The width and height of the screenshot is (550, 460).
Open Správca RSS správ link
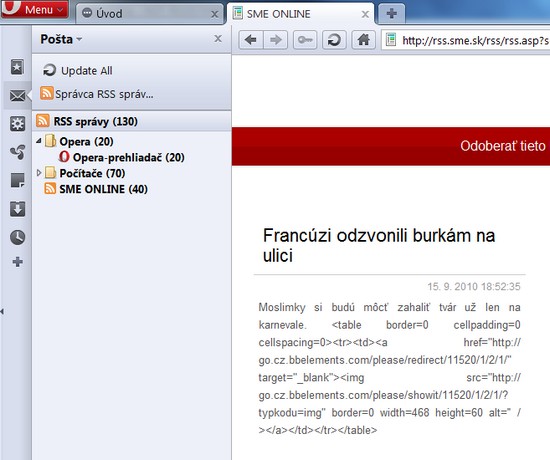pyautogui.click(x=97, y=94)
